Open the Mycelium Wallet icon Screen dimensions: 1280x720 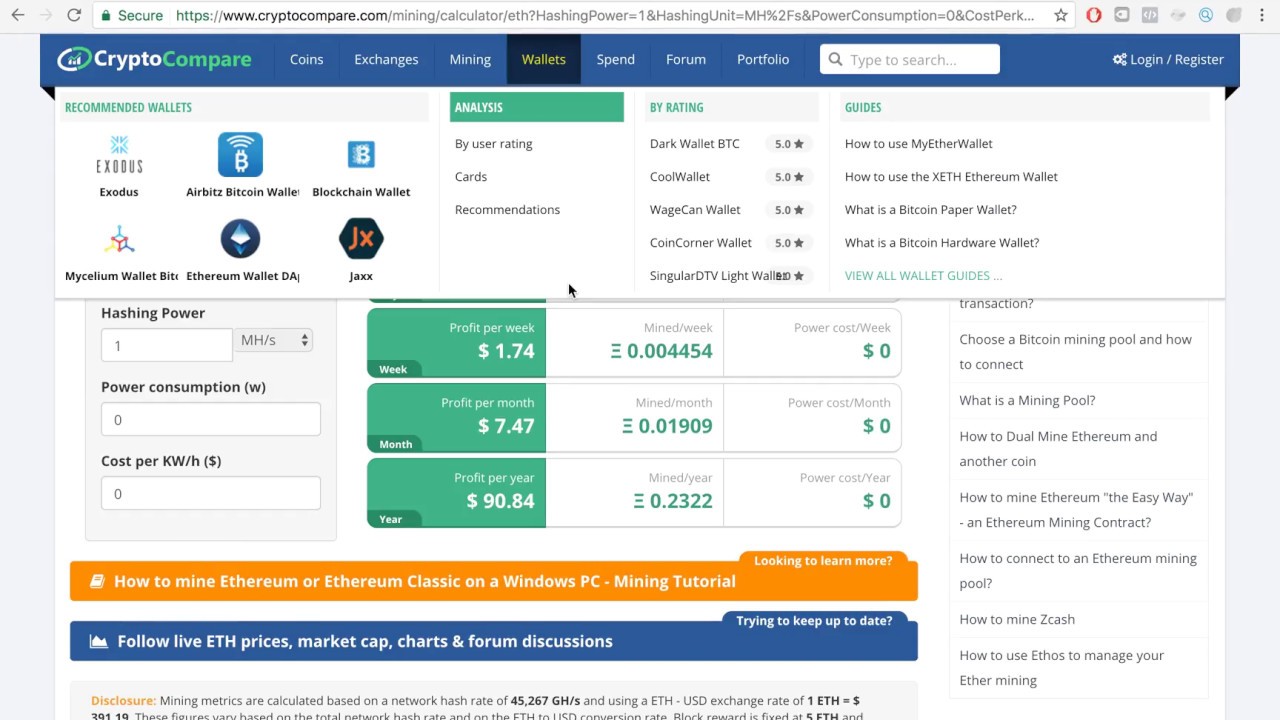tap(120, 240)
